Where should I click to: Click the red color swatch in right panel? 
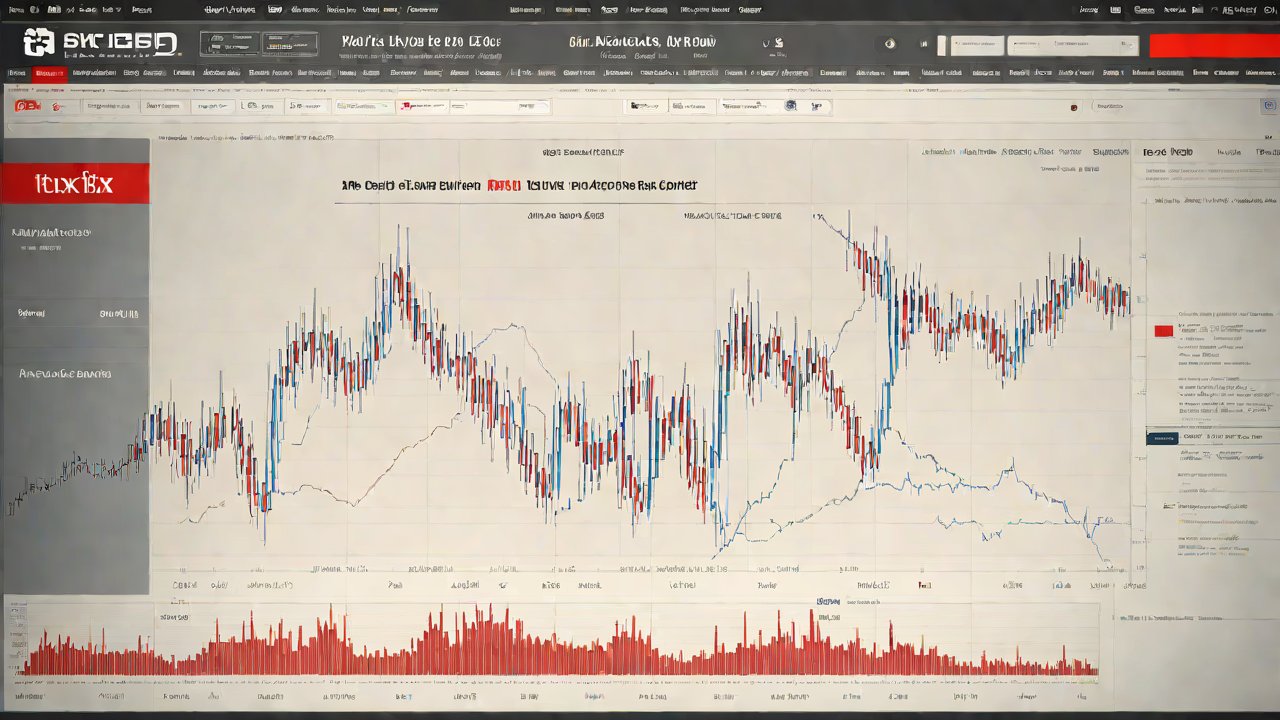1163,330
